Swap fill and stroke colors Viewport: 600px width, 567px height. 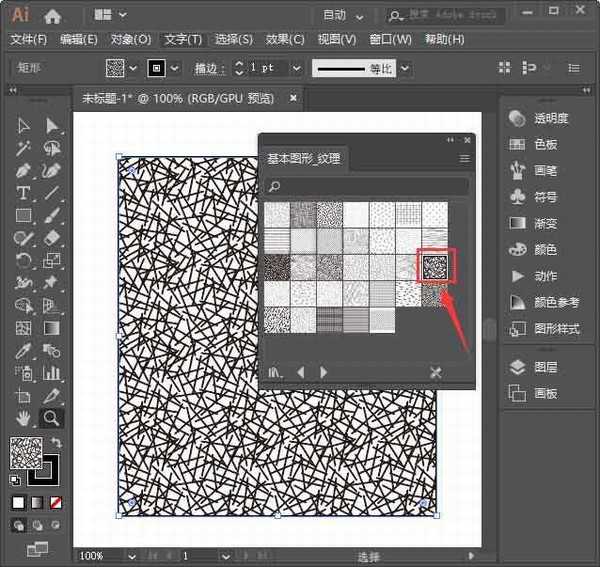point(57,444)
